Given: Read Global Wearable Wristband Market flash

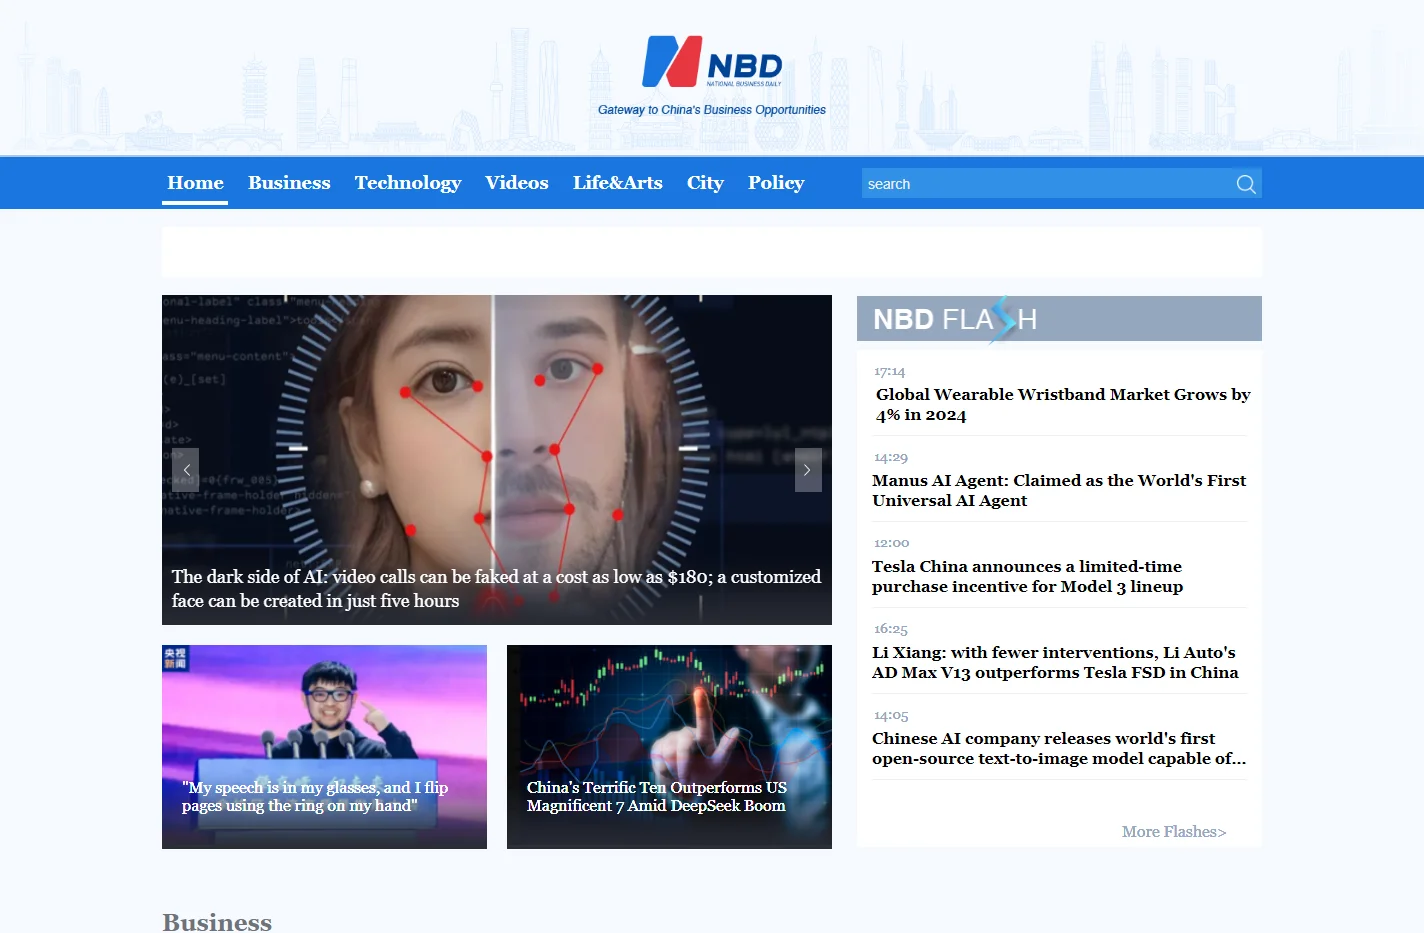Looking at the screenshot, I should pyautogui.click(x=1063, y=405).
